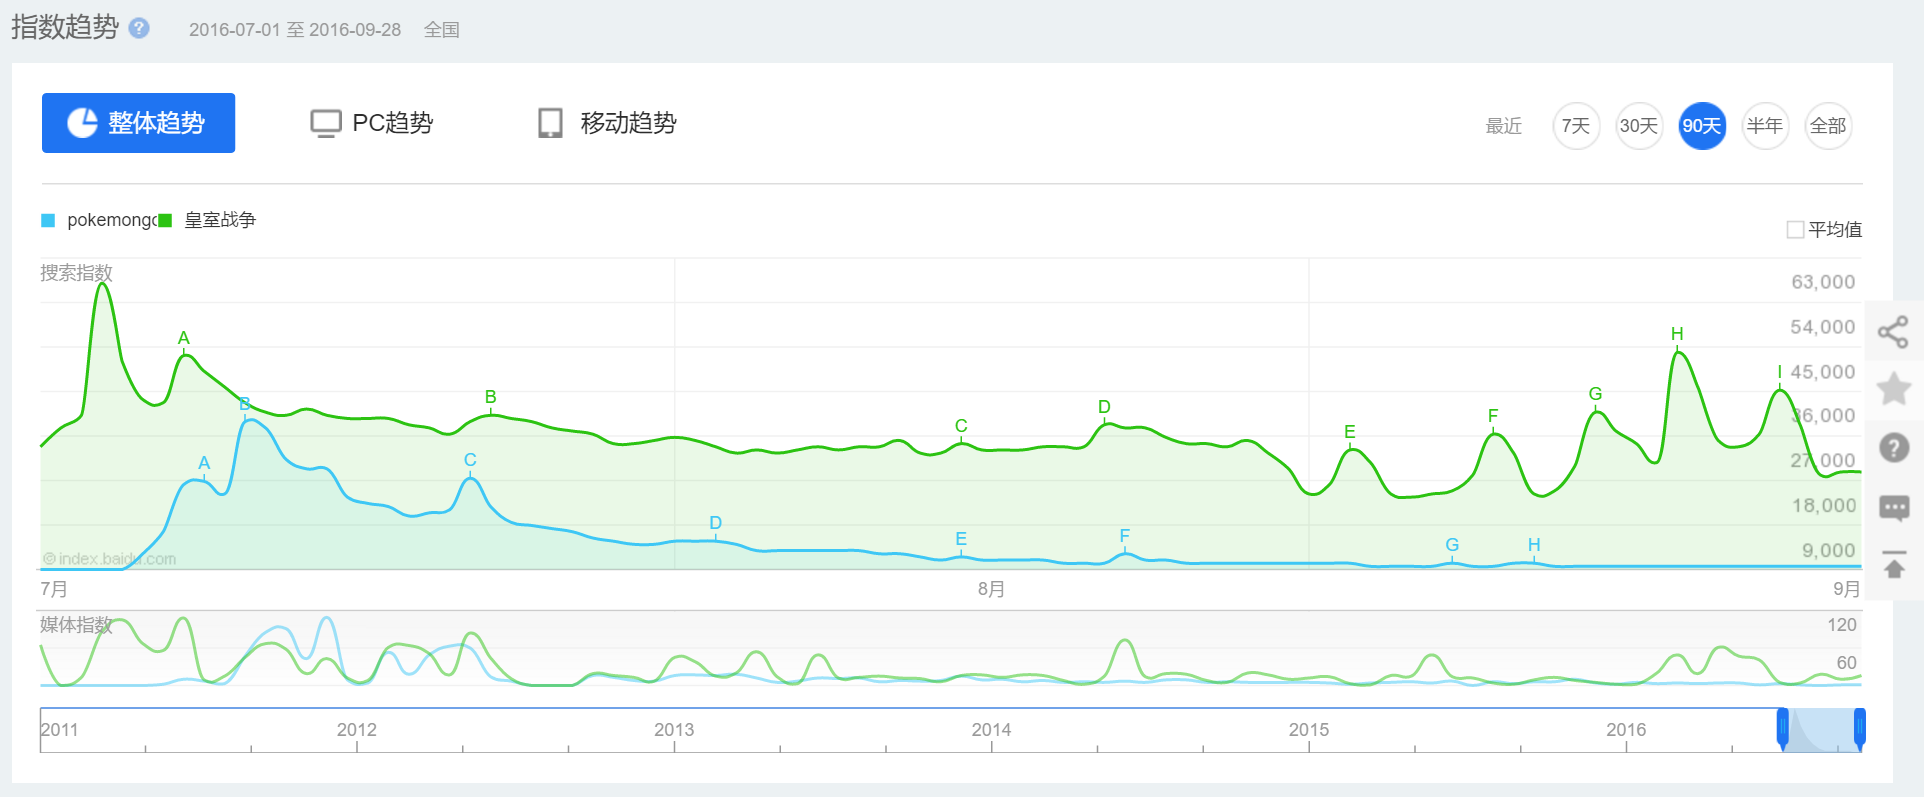
Task: Click the 全国 region selector
Action: [x=442, y=30]
